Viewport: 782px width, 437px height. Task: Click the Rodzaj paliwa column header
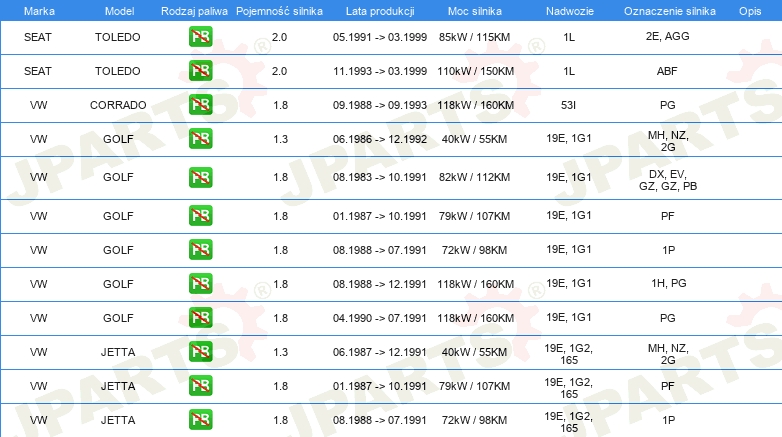tap(194, 11)
